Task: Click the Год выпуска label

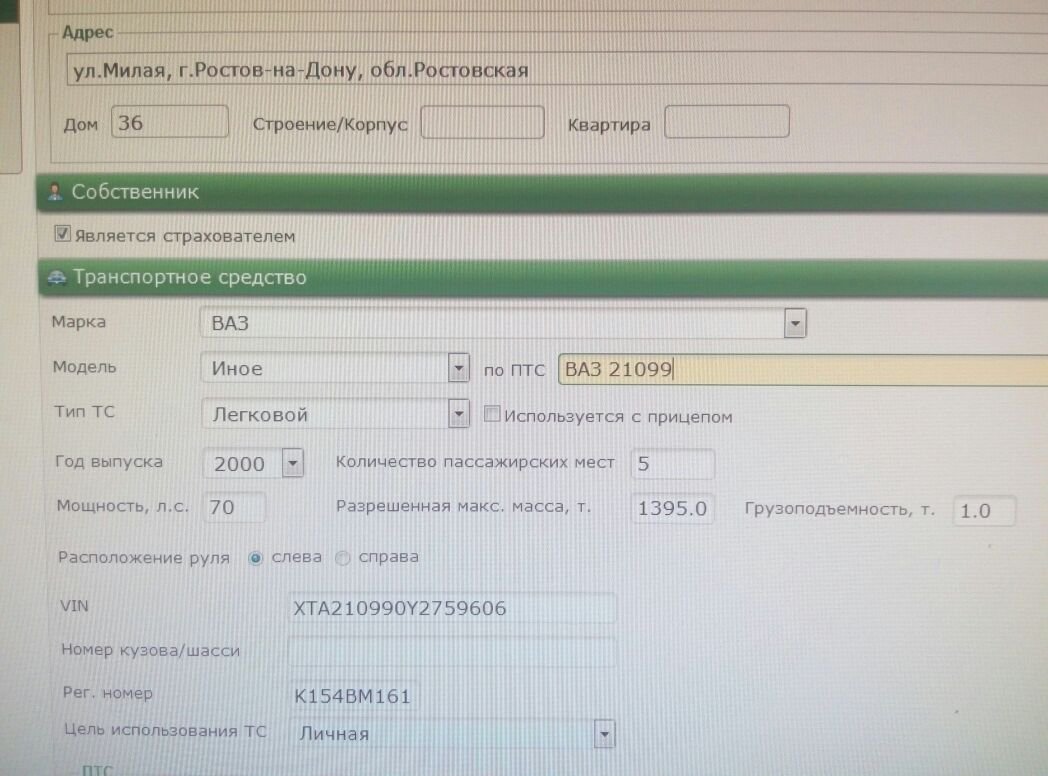Action: pyautogui.click(x=109, y=461)
